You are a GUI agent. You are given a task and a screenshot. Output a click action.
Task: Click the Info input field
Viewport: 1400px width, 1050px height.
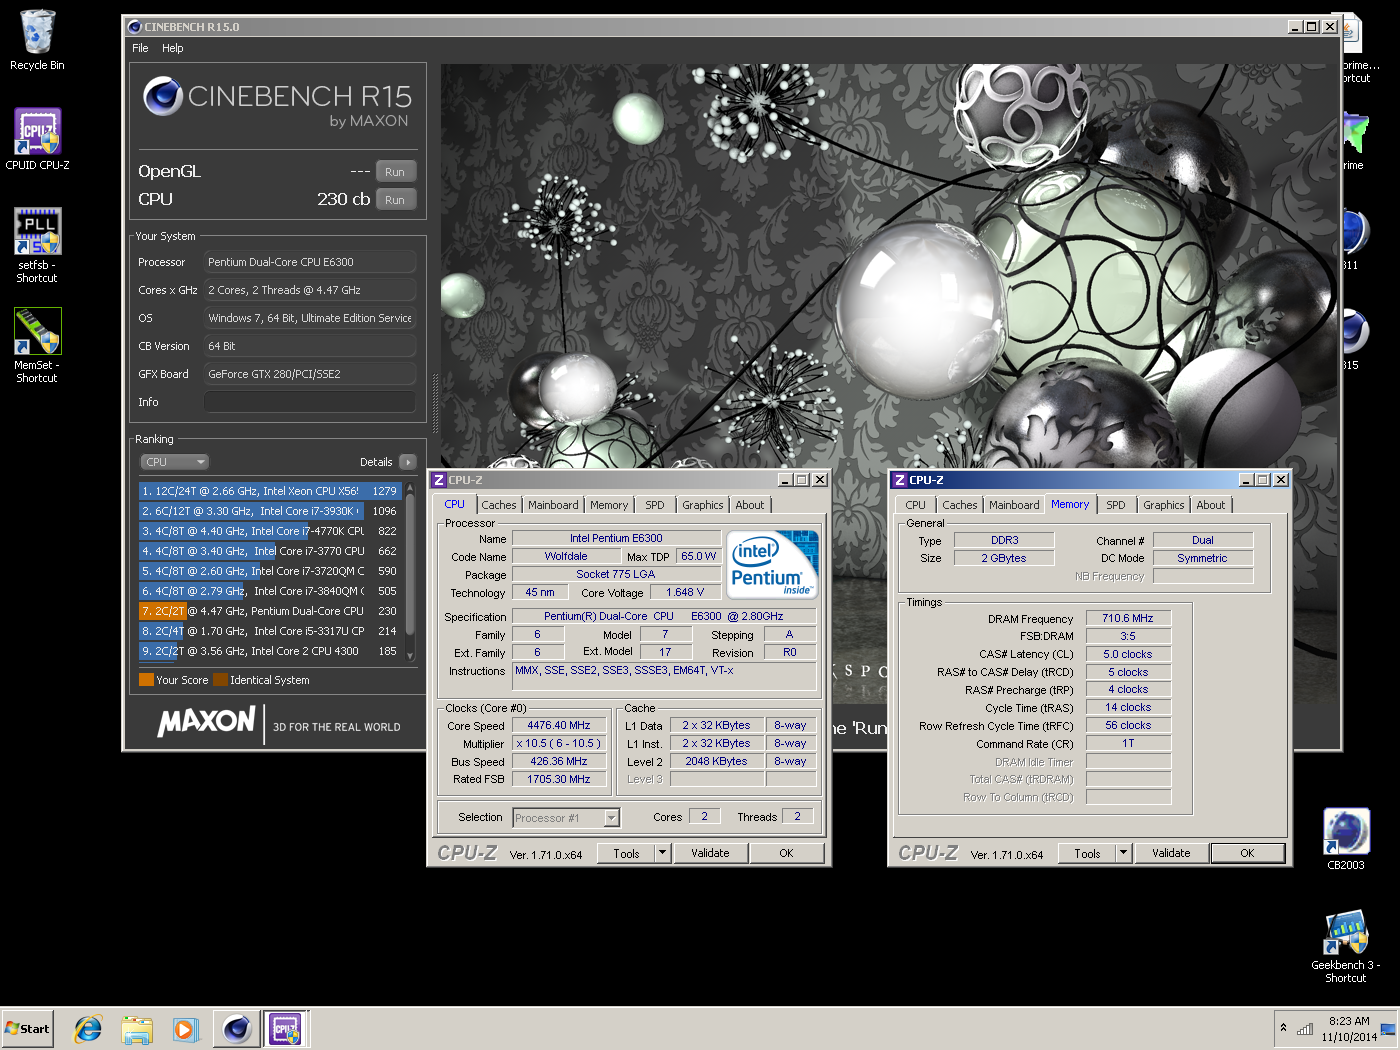click(x=310, y=402)
